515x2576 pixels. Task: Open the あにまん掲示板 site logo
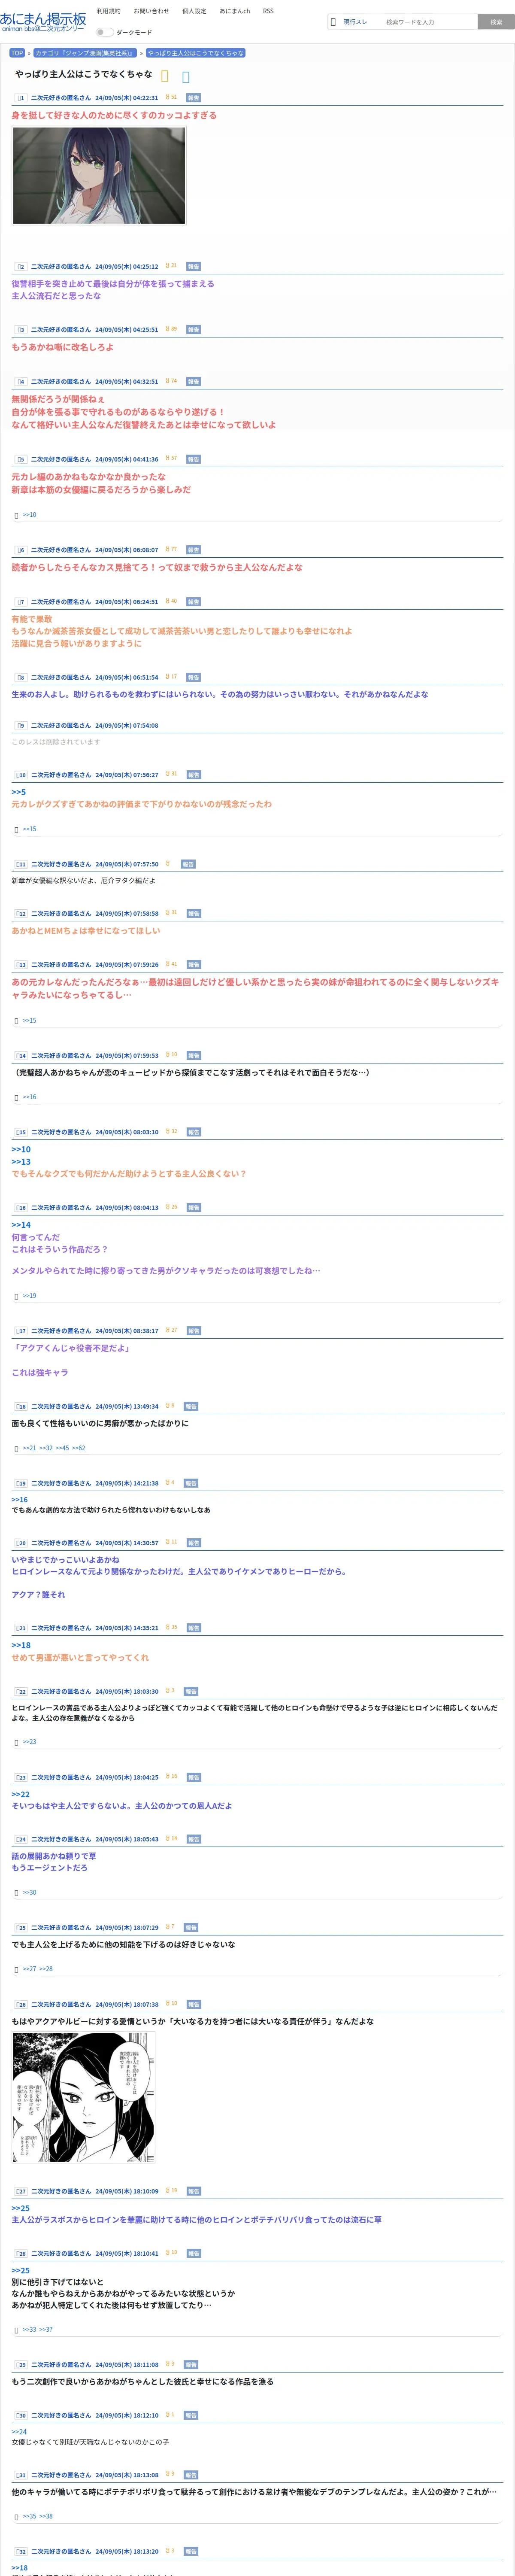pyautogui.click(x=43, y=21)
